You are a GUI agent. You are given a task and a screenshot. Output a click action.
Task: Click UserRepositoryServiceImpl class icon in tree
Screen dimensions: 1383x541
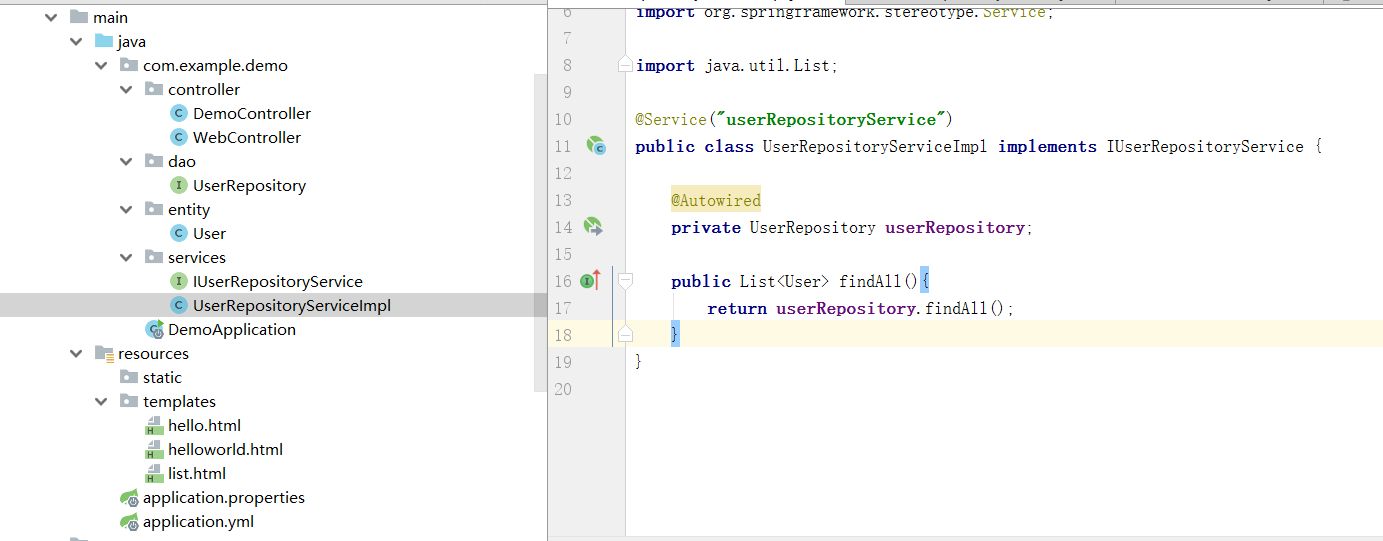tap(179, 305)
